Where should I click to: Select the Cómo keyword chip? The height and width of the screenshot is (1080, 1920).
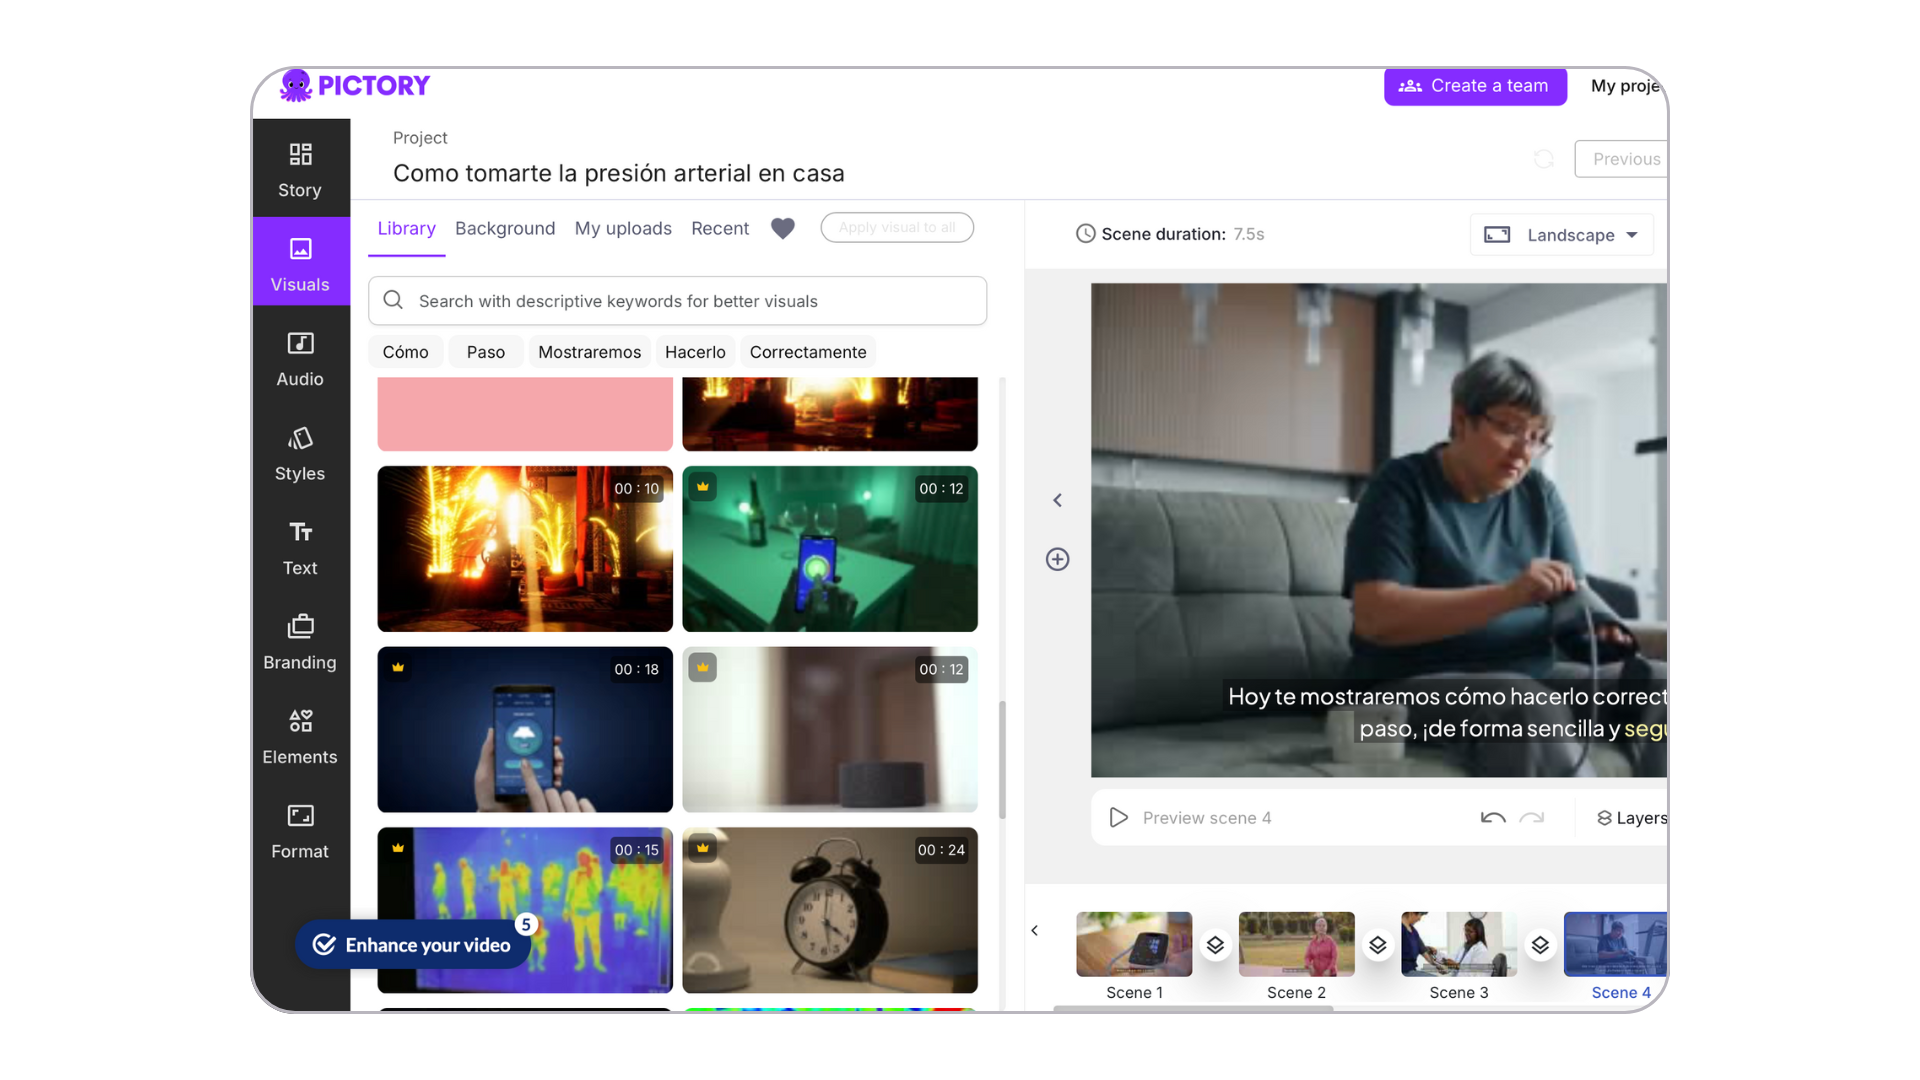(405, 352)
